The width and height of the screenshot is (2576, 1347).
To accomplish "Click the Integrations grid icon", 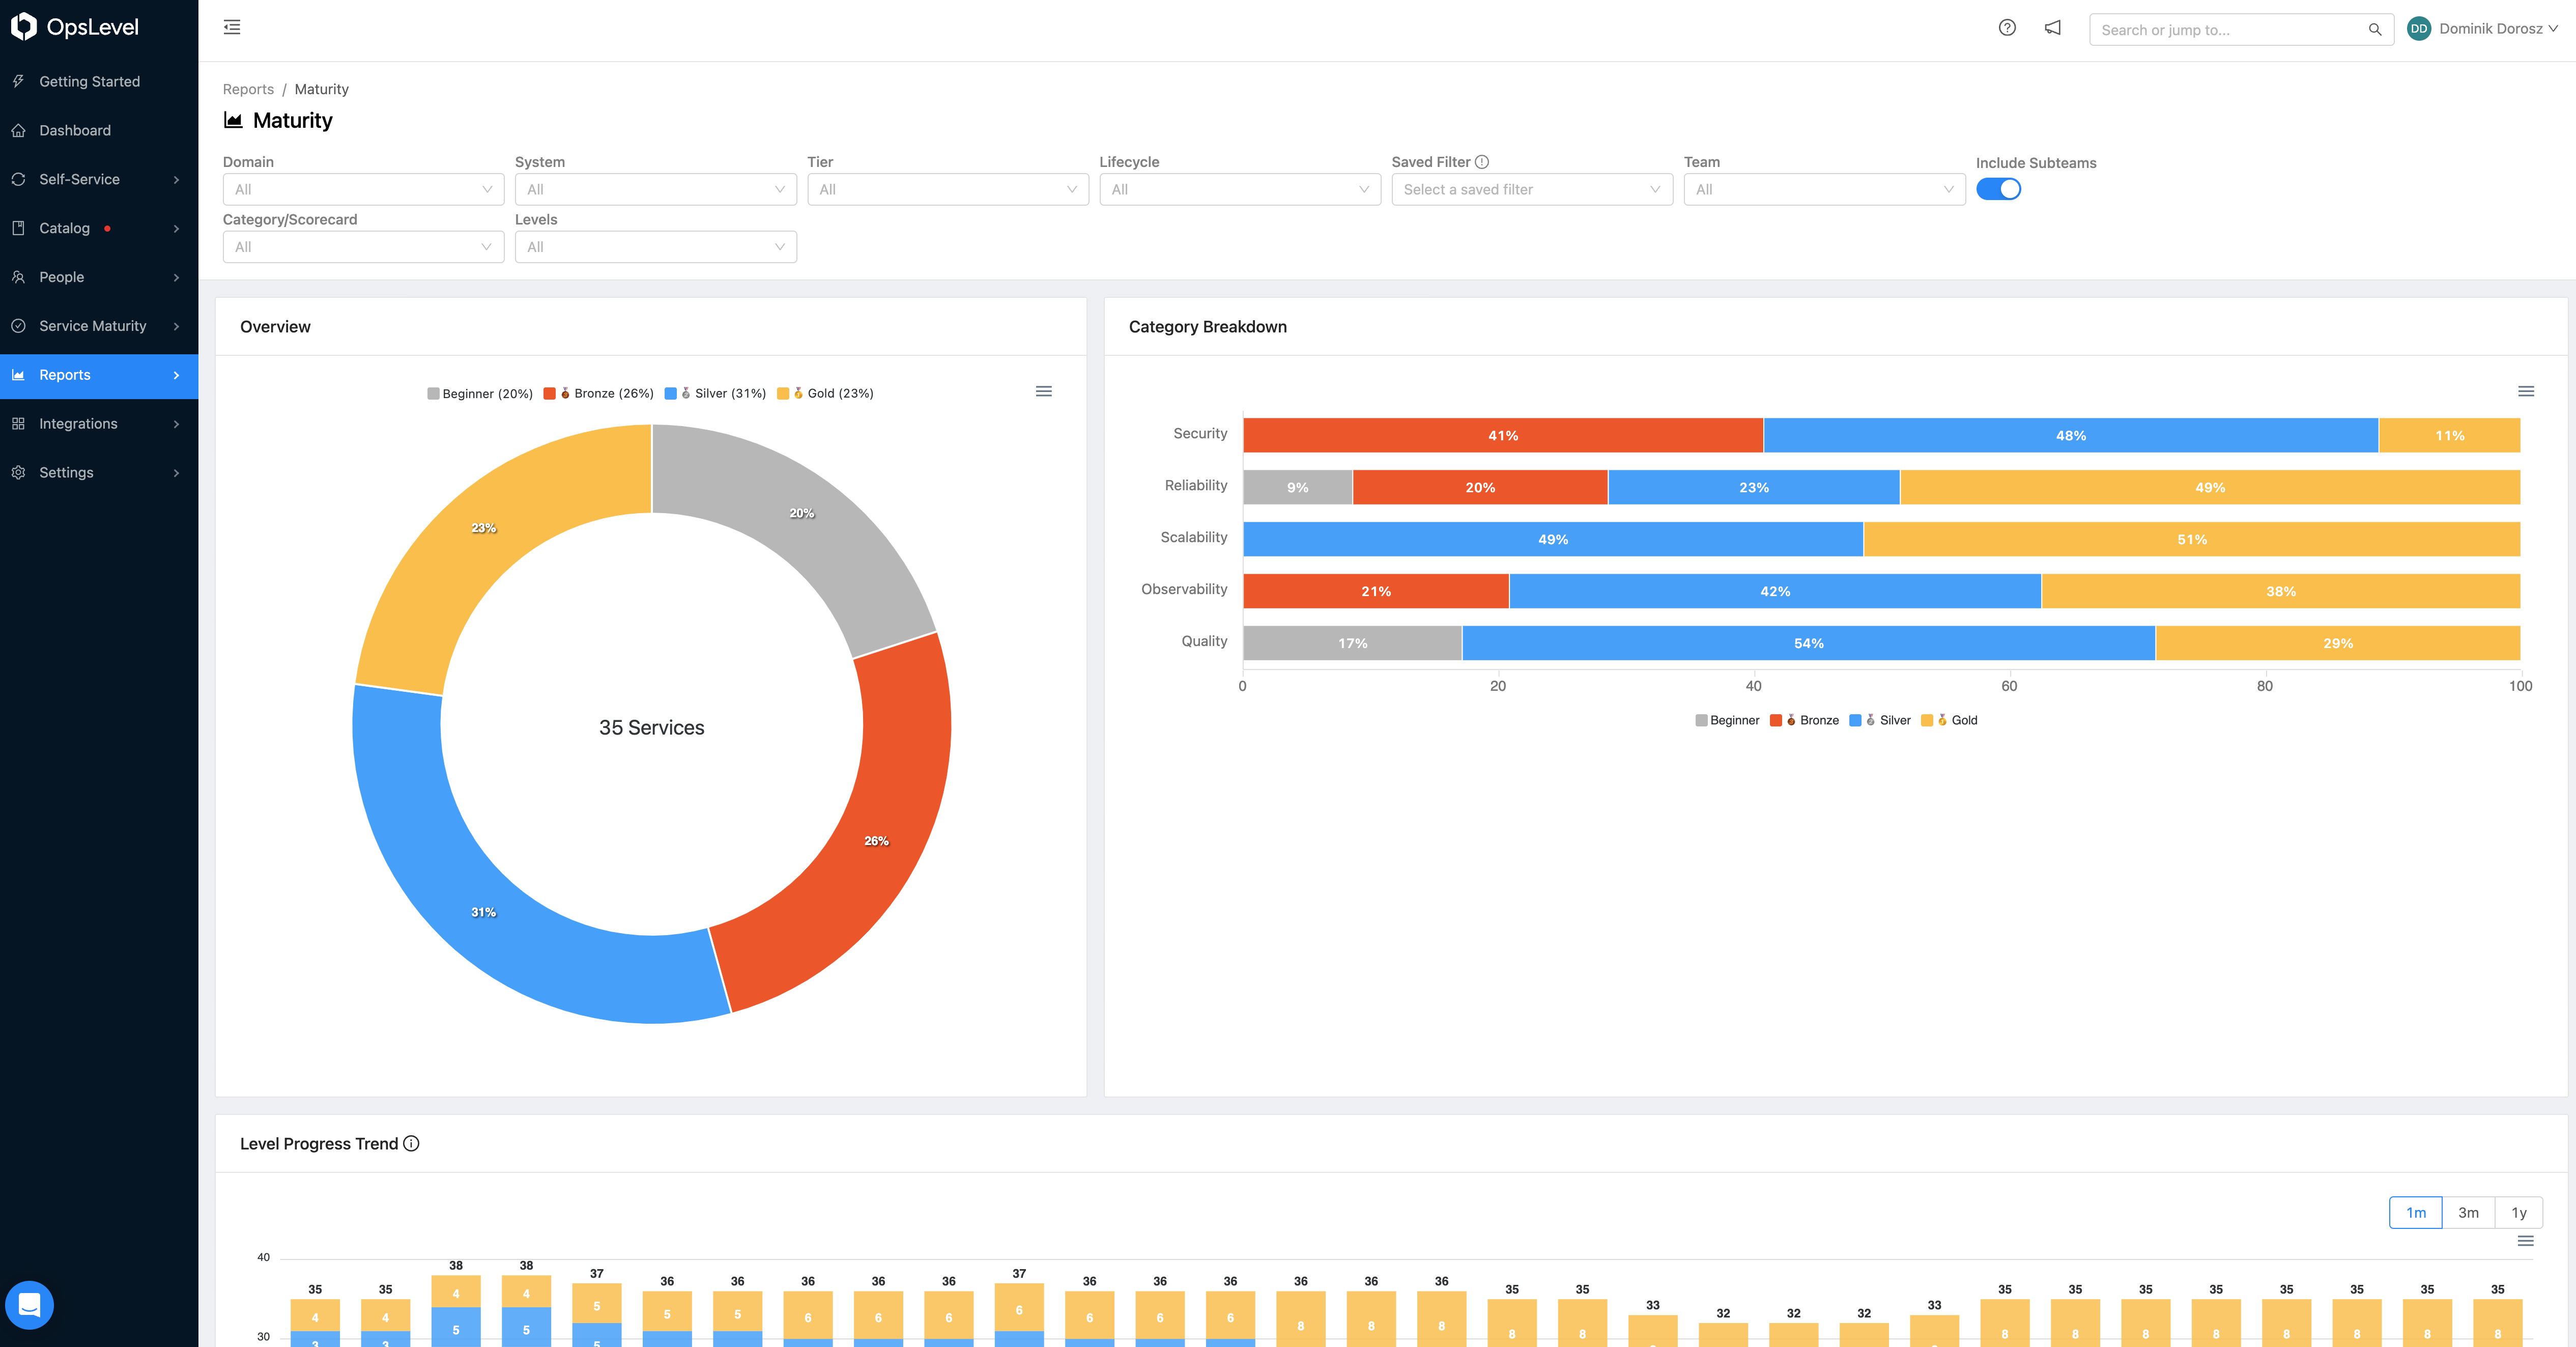I will point(18,424).
